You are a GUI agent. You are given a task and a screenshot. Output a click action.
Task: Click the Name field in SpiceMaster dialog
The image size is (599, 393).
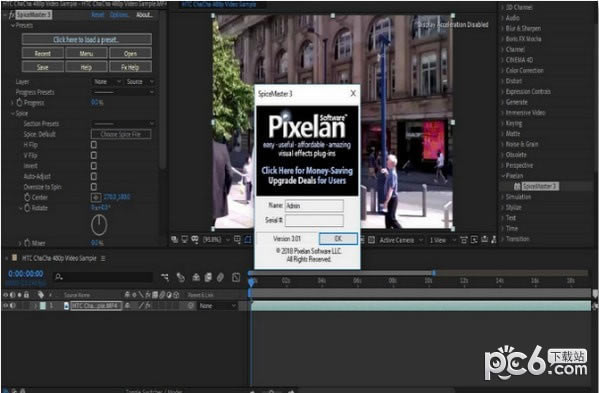point(314,205)
